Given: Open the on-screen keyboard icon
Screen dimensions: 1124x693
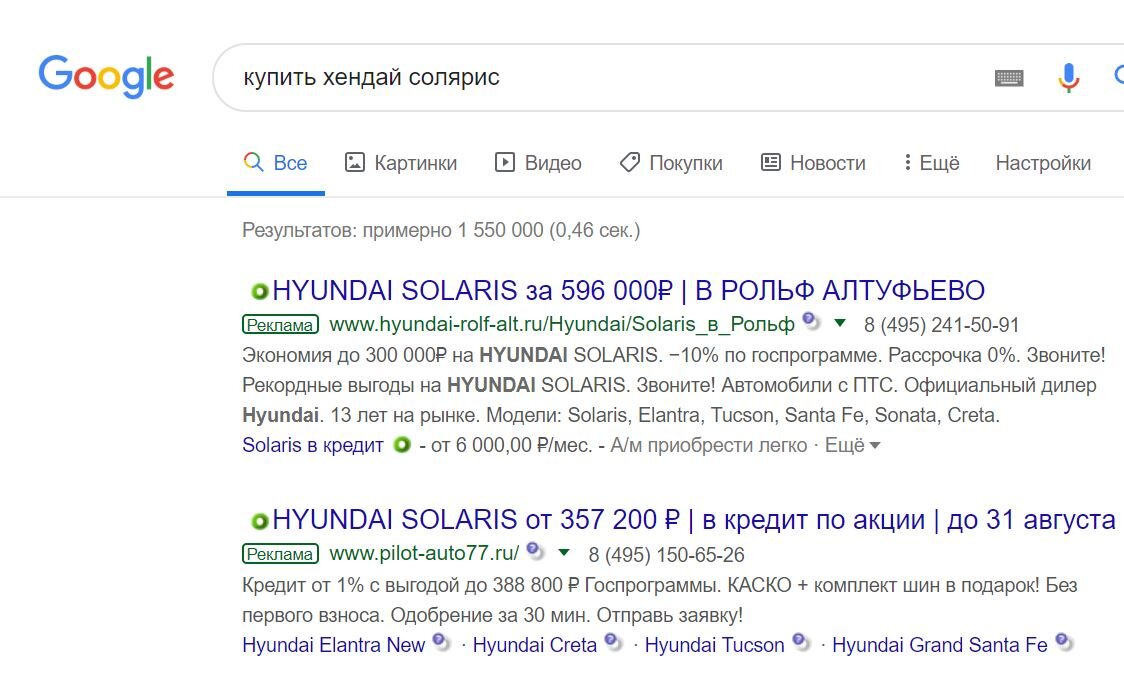Looking at the screenshot, I should pyautogui.click(x=1009, y=78).
